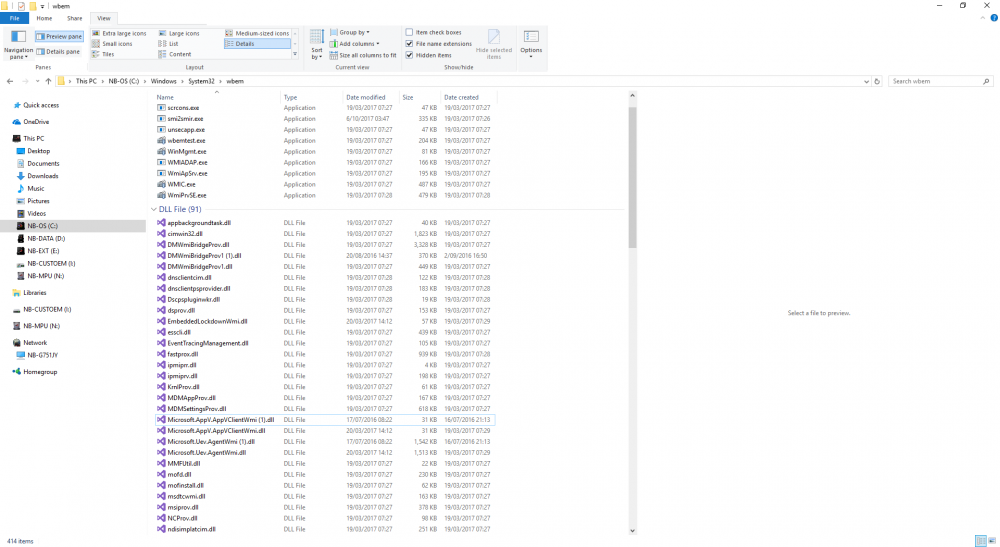Click the Details pane button
The width and height of the screenshot is (1000, 547).
point(59,51)
